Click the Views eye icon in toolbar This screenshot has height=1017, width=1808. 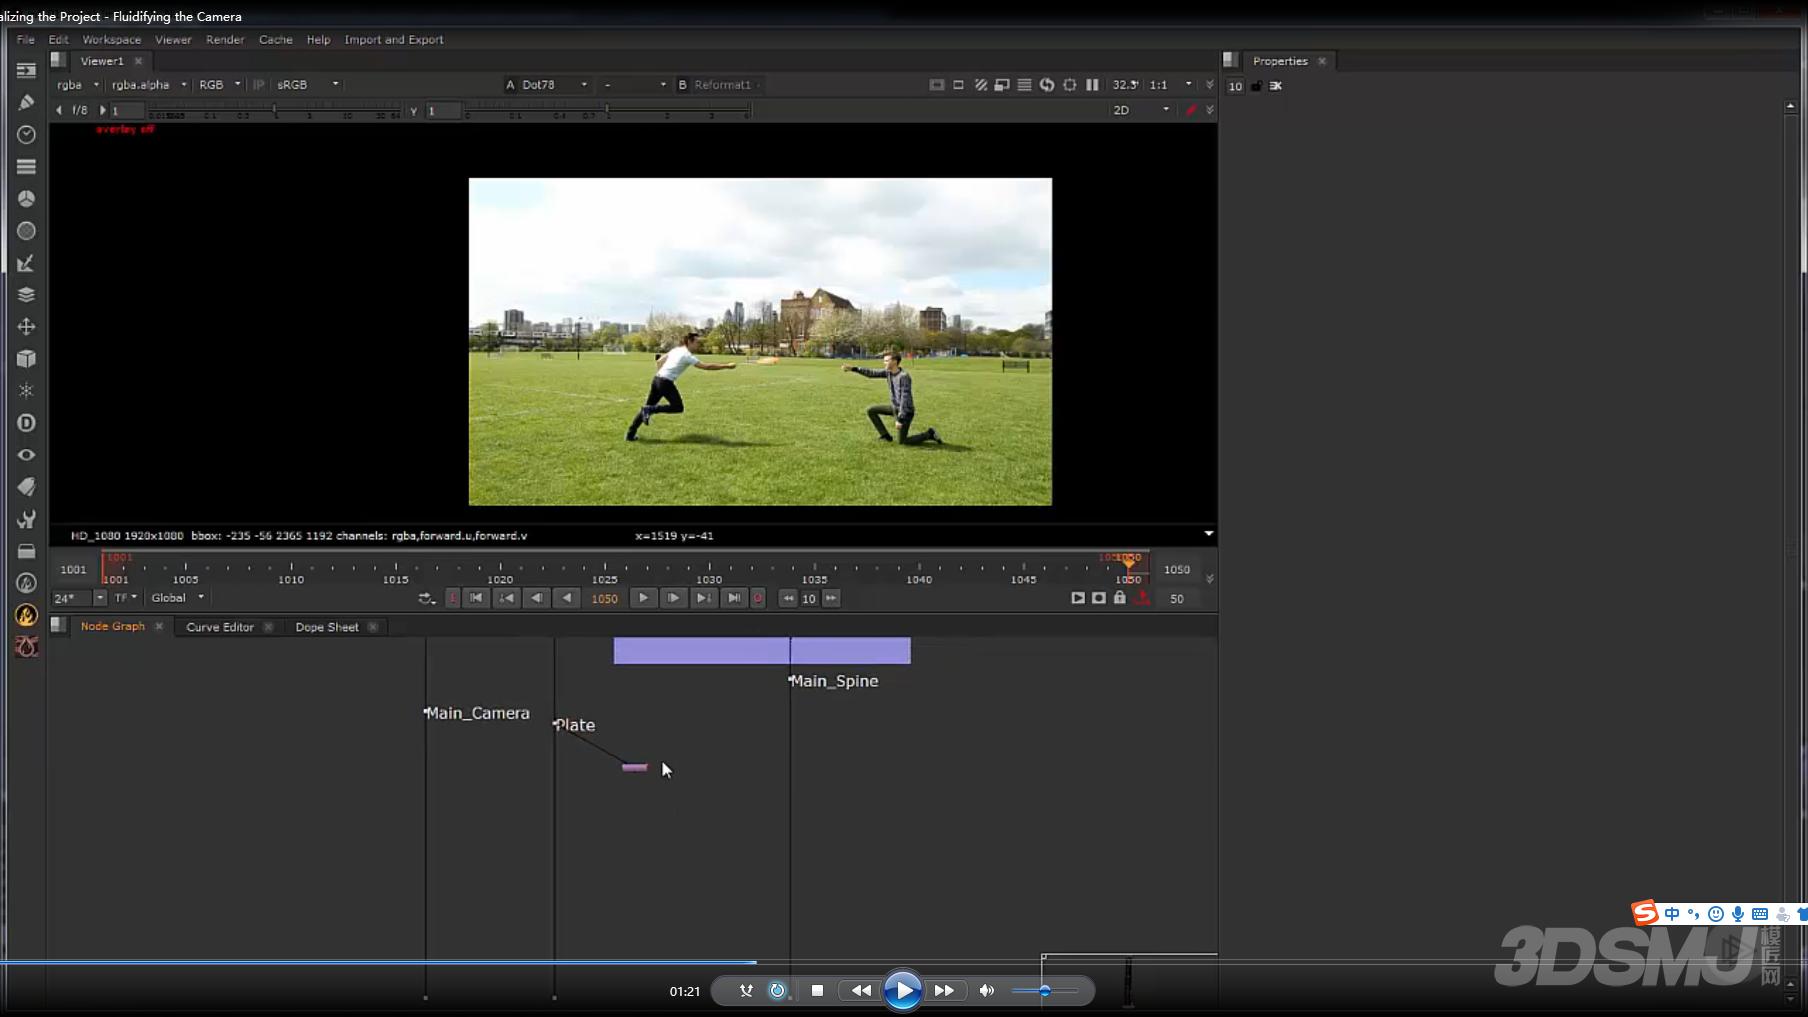[26, 455]
